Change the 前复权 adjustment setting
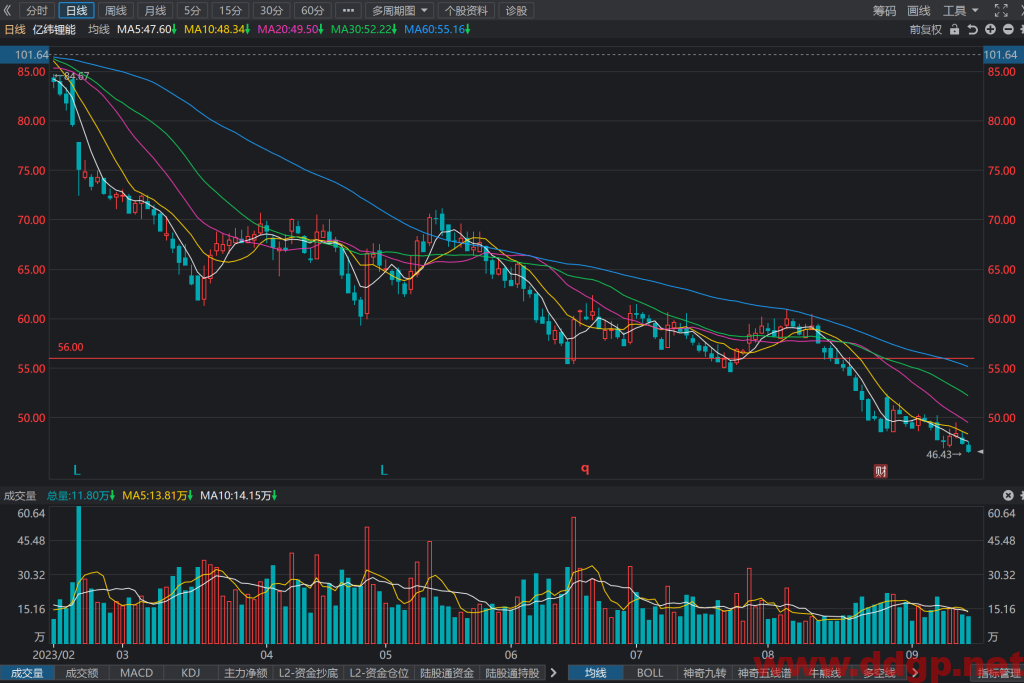1024x683 pixels. click(925, 29)
